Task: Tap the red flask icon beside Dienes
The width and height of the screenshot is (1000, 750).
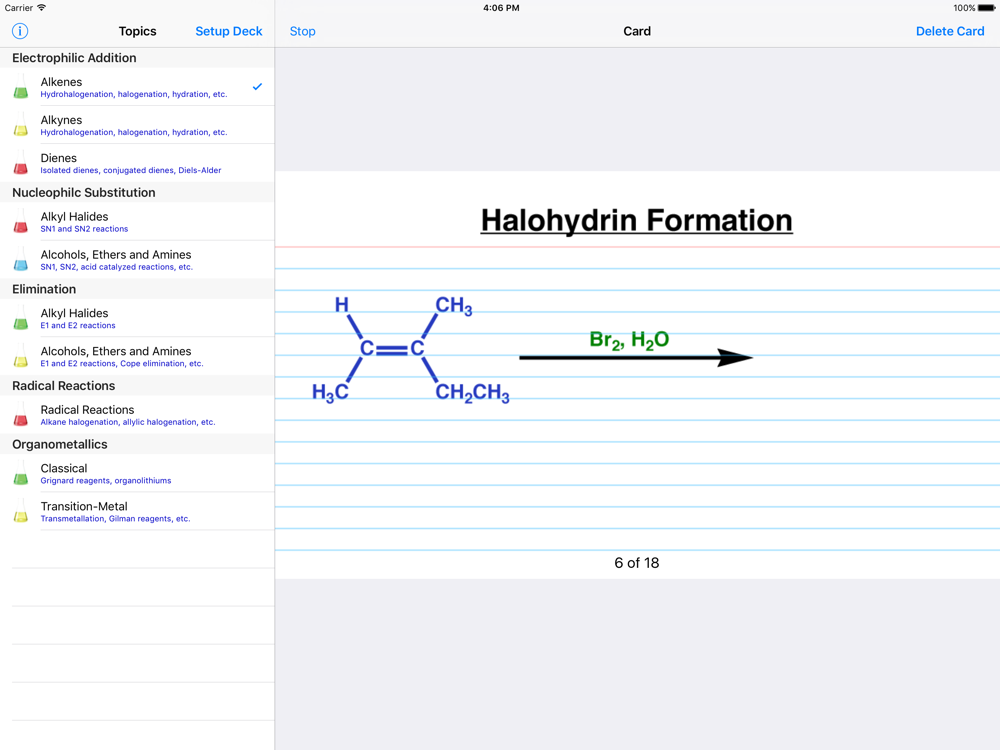Action: point(21,164)
